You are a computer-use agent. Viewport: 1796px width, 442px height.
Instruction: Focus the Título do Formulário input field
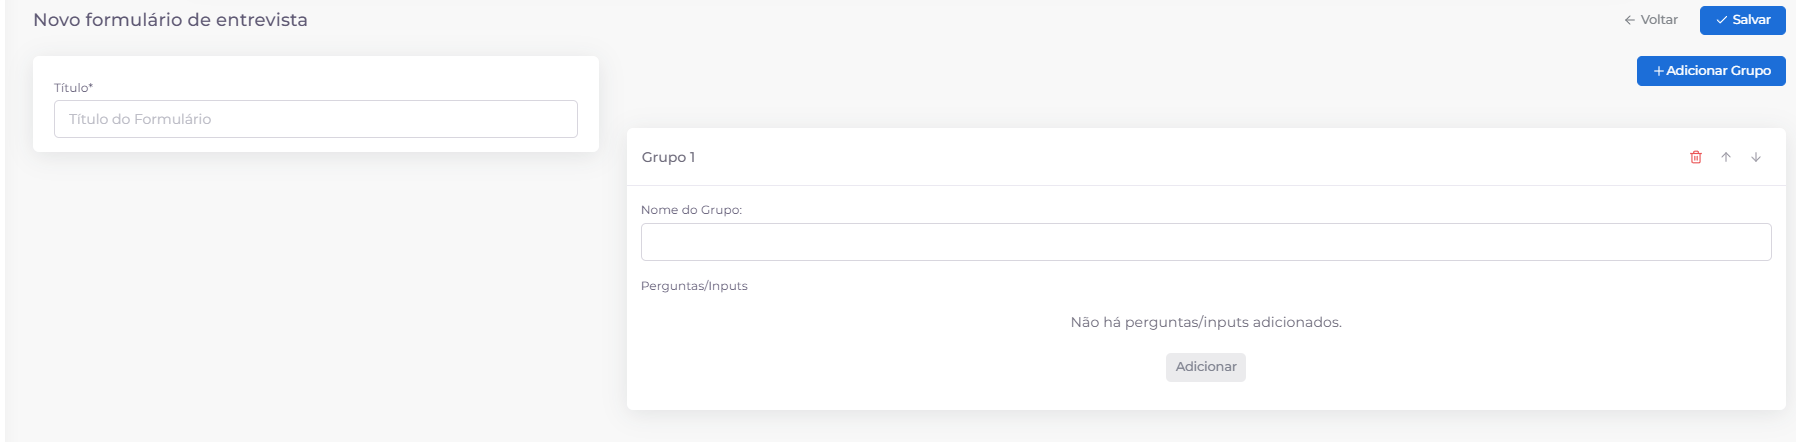click(x=316, y=119)
